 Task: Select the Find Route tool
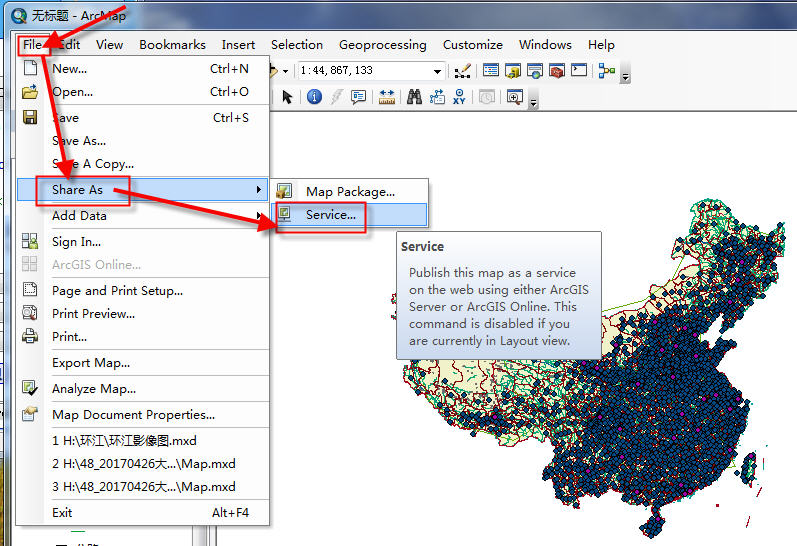437,97
